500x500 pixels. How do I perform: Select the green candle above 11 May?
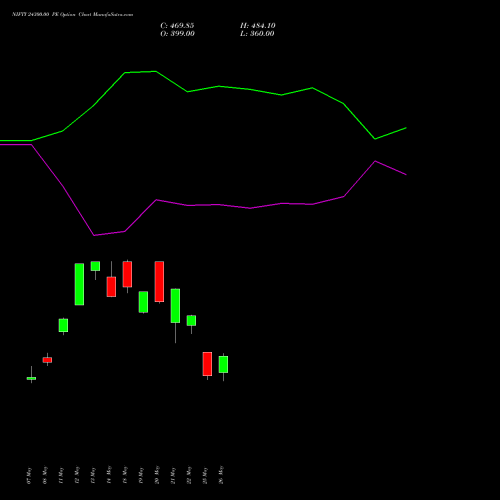click(63, 325)
